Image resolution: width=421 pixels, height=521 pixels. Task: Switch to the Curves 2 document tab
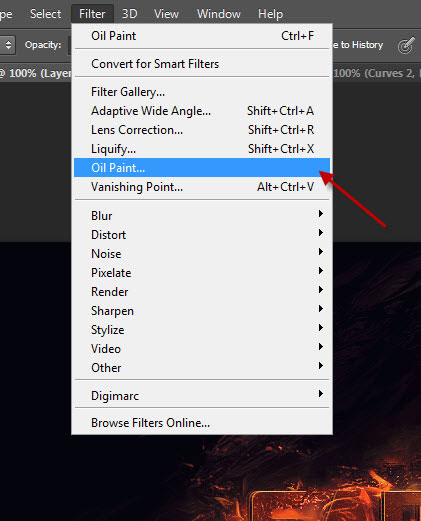377,73
